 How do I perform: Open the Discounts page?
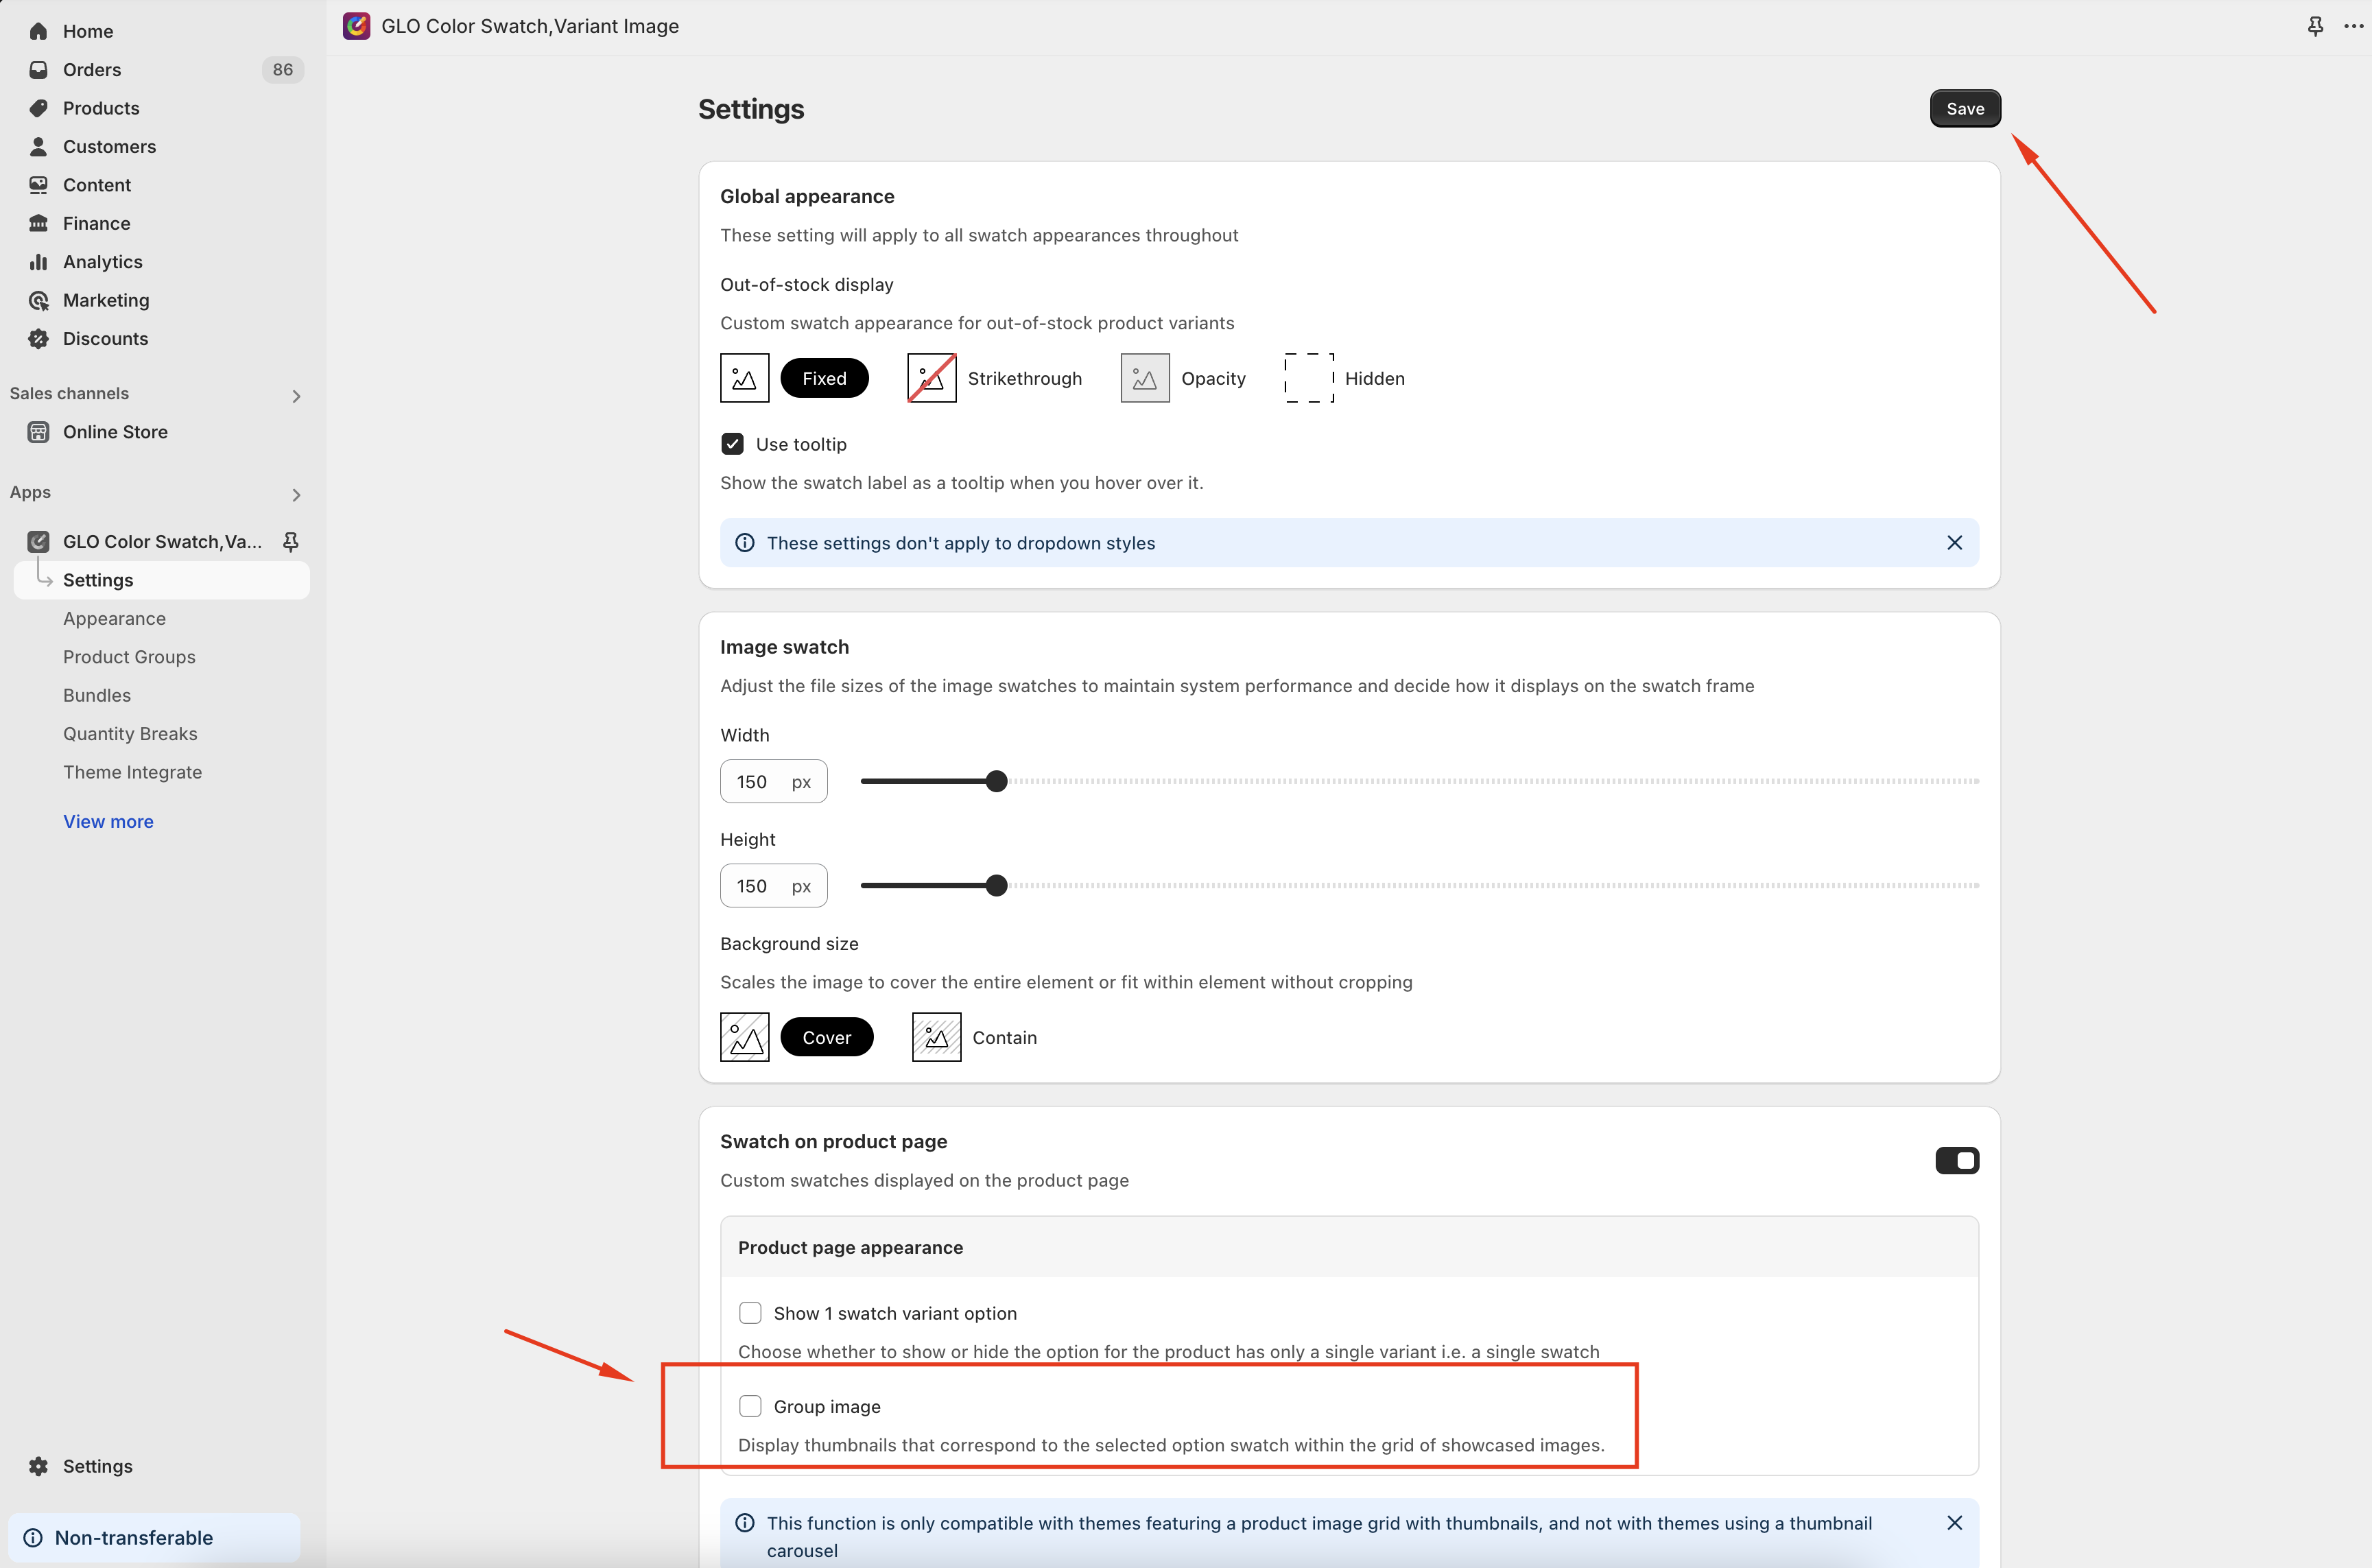click(x=105, y=339)
